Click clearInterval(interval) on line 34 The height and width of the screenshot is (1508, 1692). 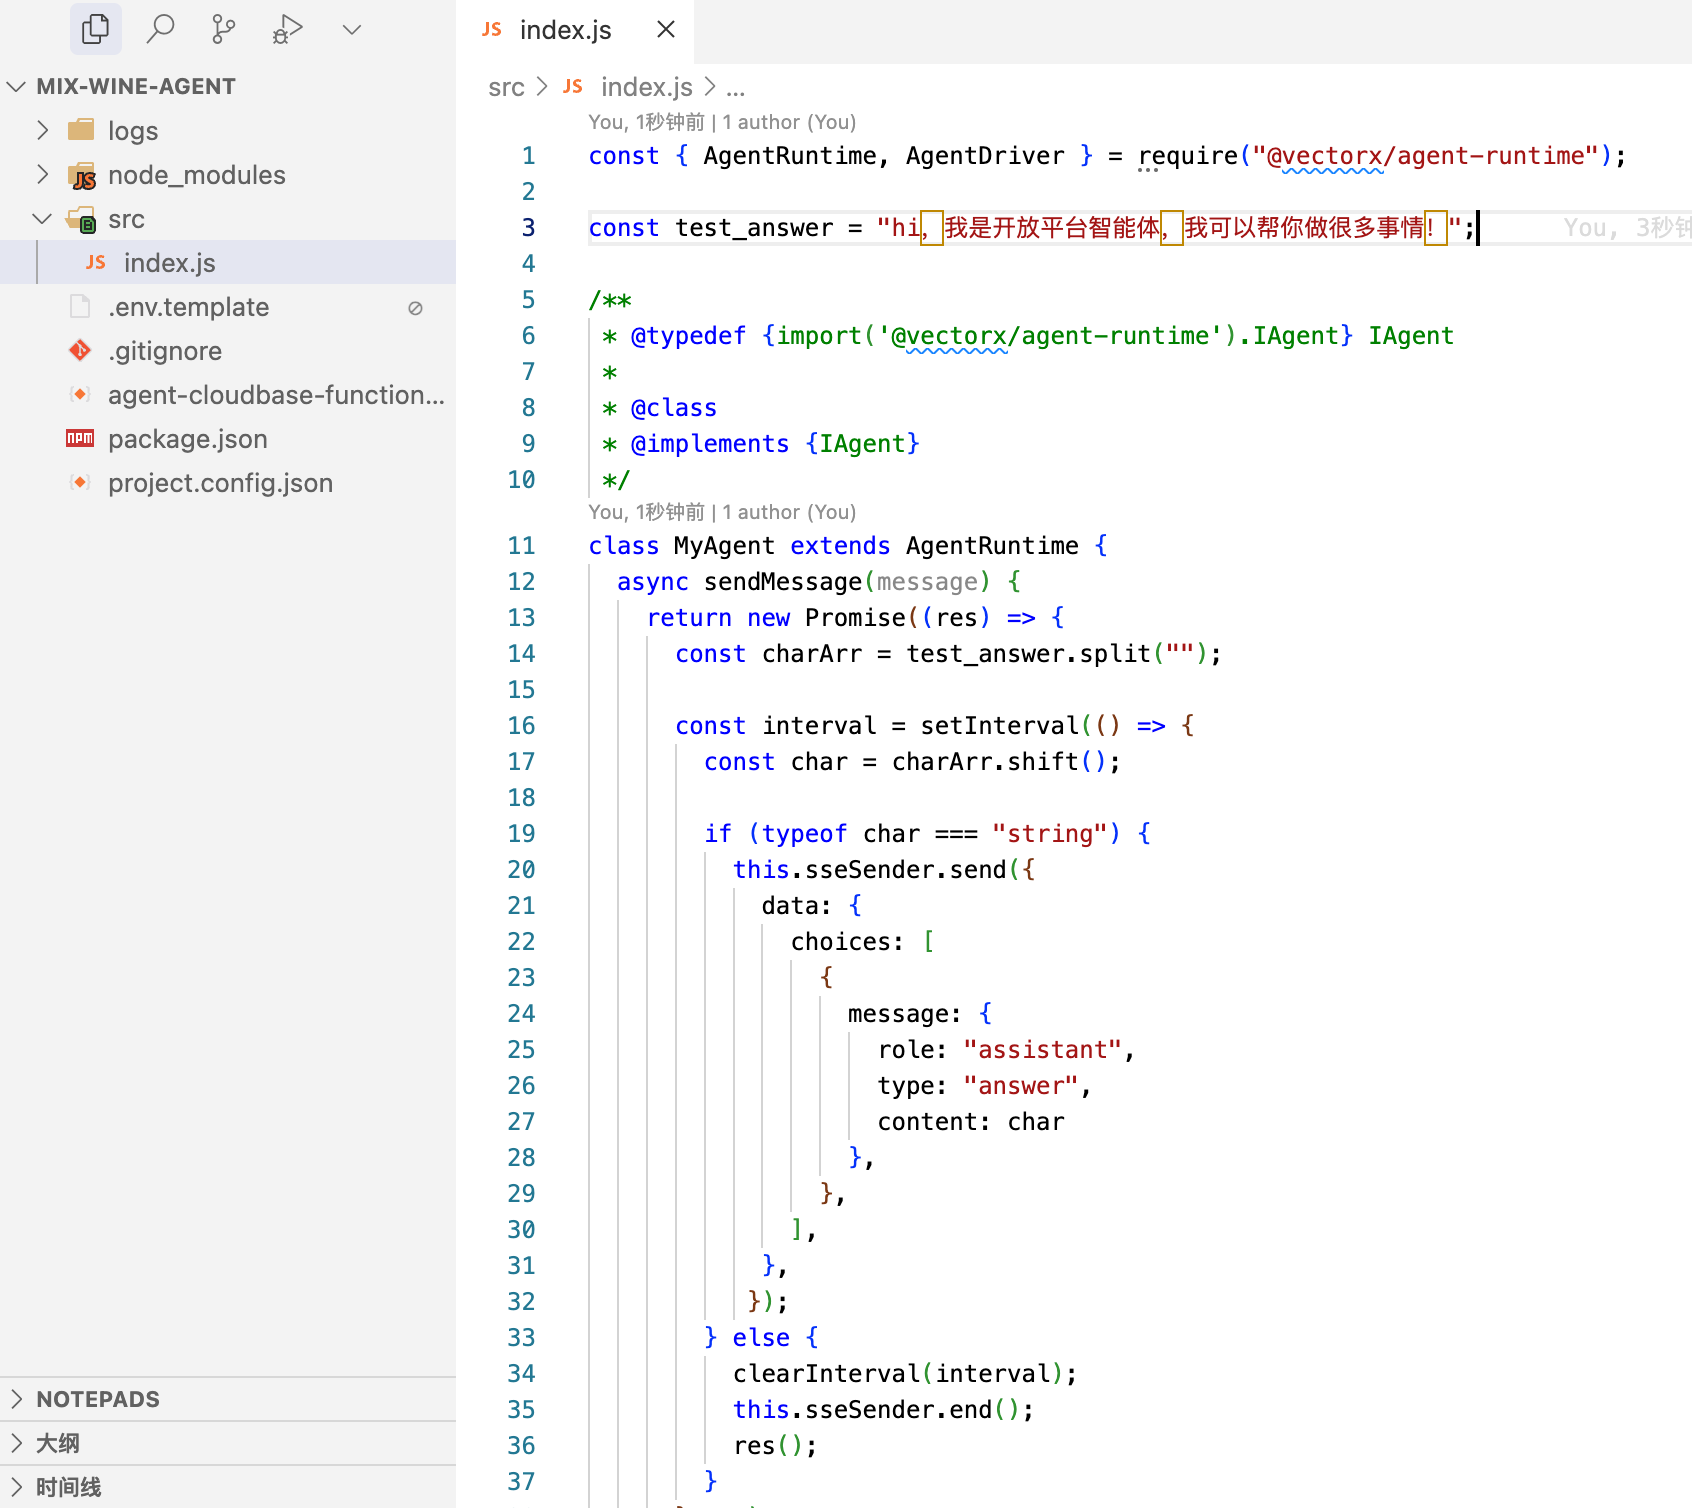point(898,1374)
